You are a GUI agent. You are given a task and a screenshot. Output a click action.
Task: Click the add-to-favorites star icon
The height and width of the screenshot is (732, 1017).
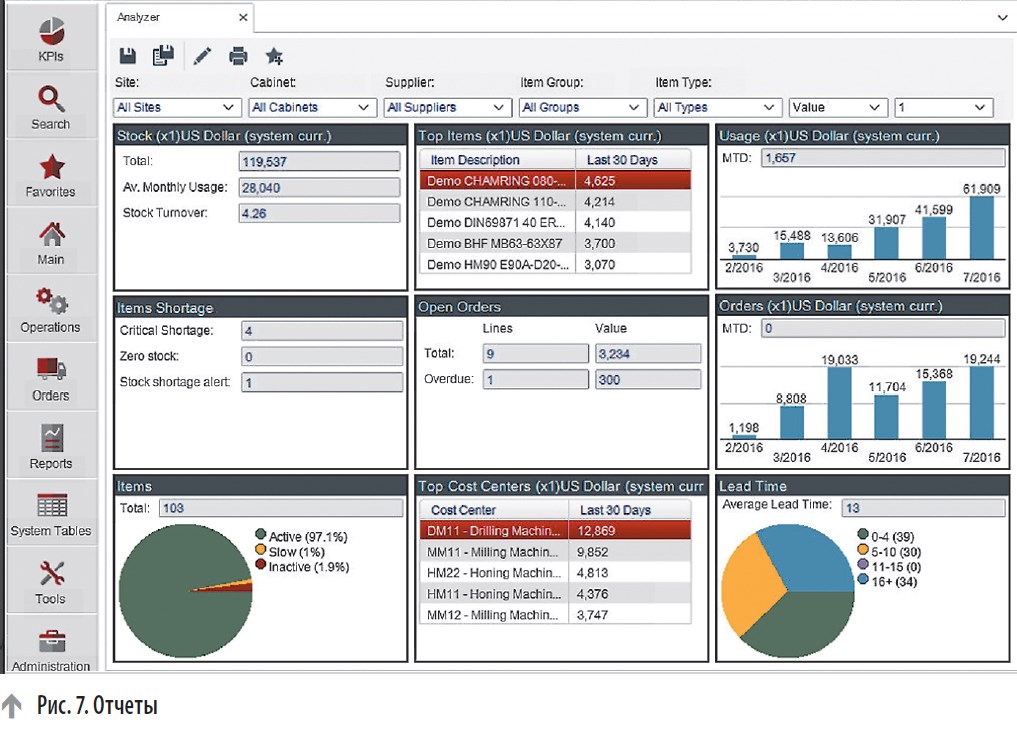(x=274, y=56)
